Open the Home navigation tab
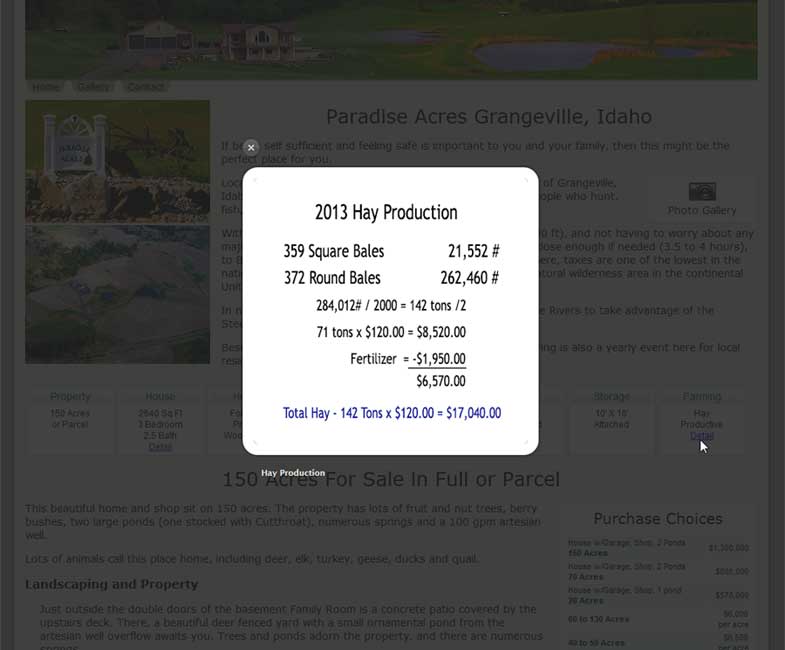 click(46, 87)
